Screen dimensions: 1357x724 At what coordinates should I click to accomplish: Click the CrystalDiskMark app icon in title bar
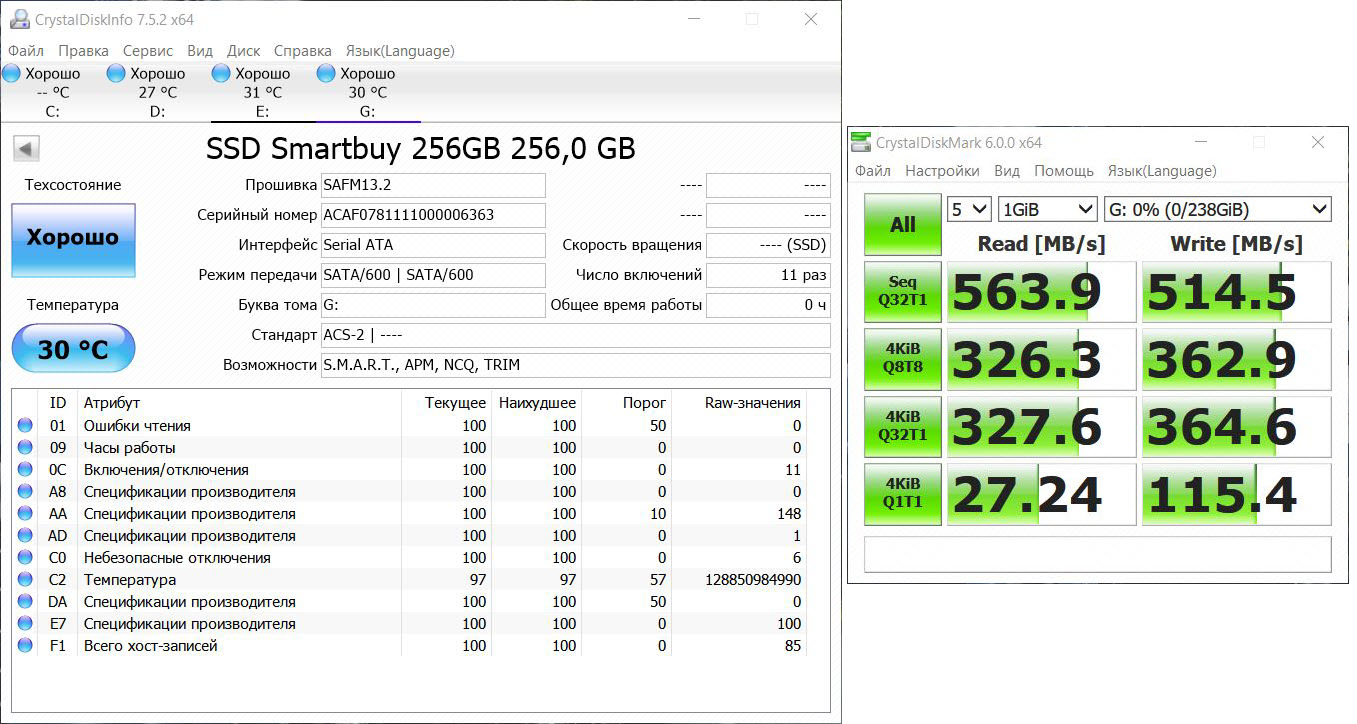coord(860,142)
